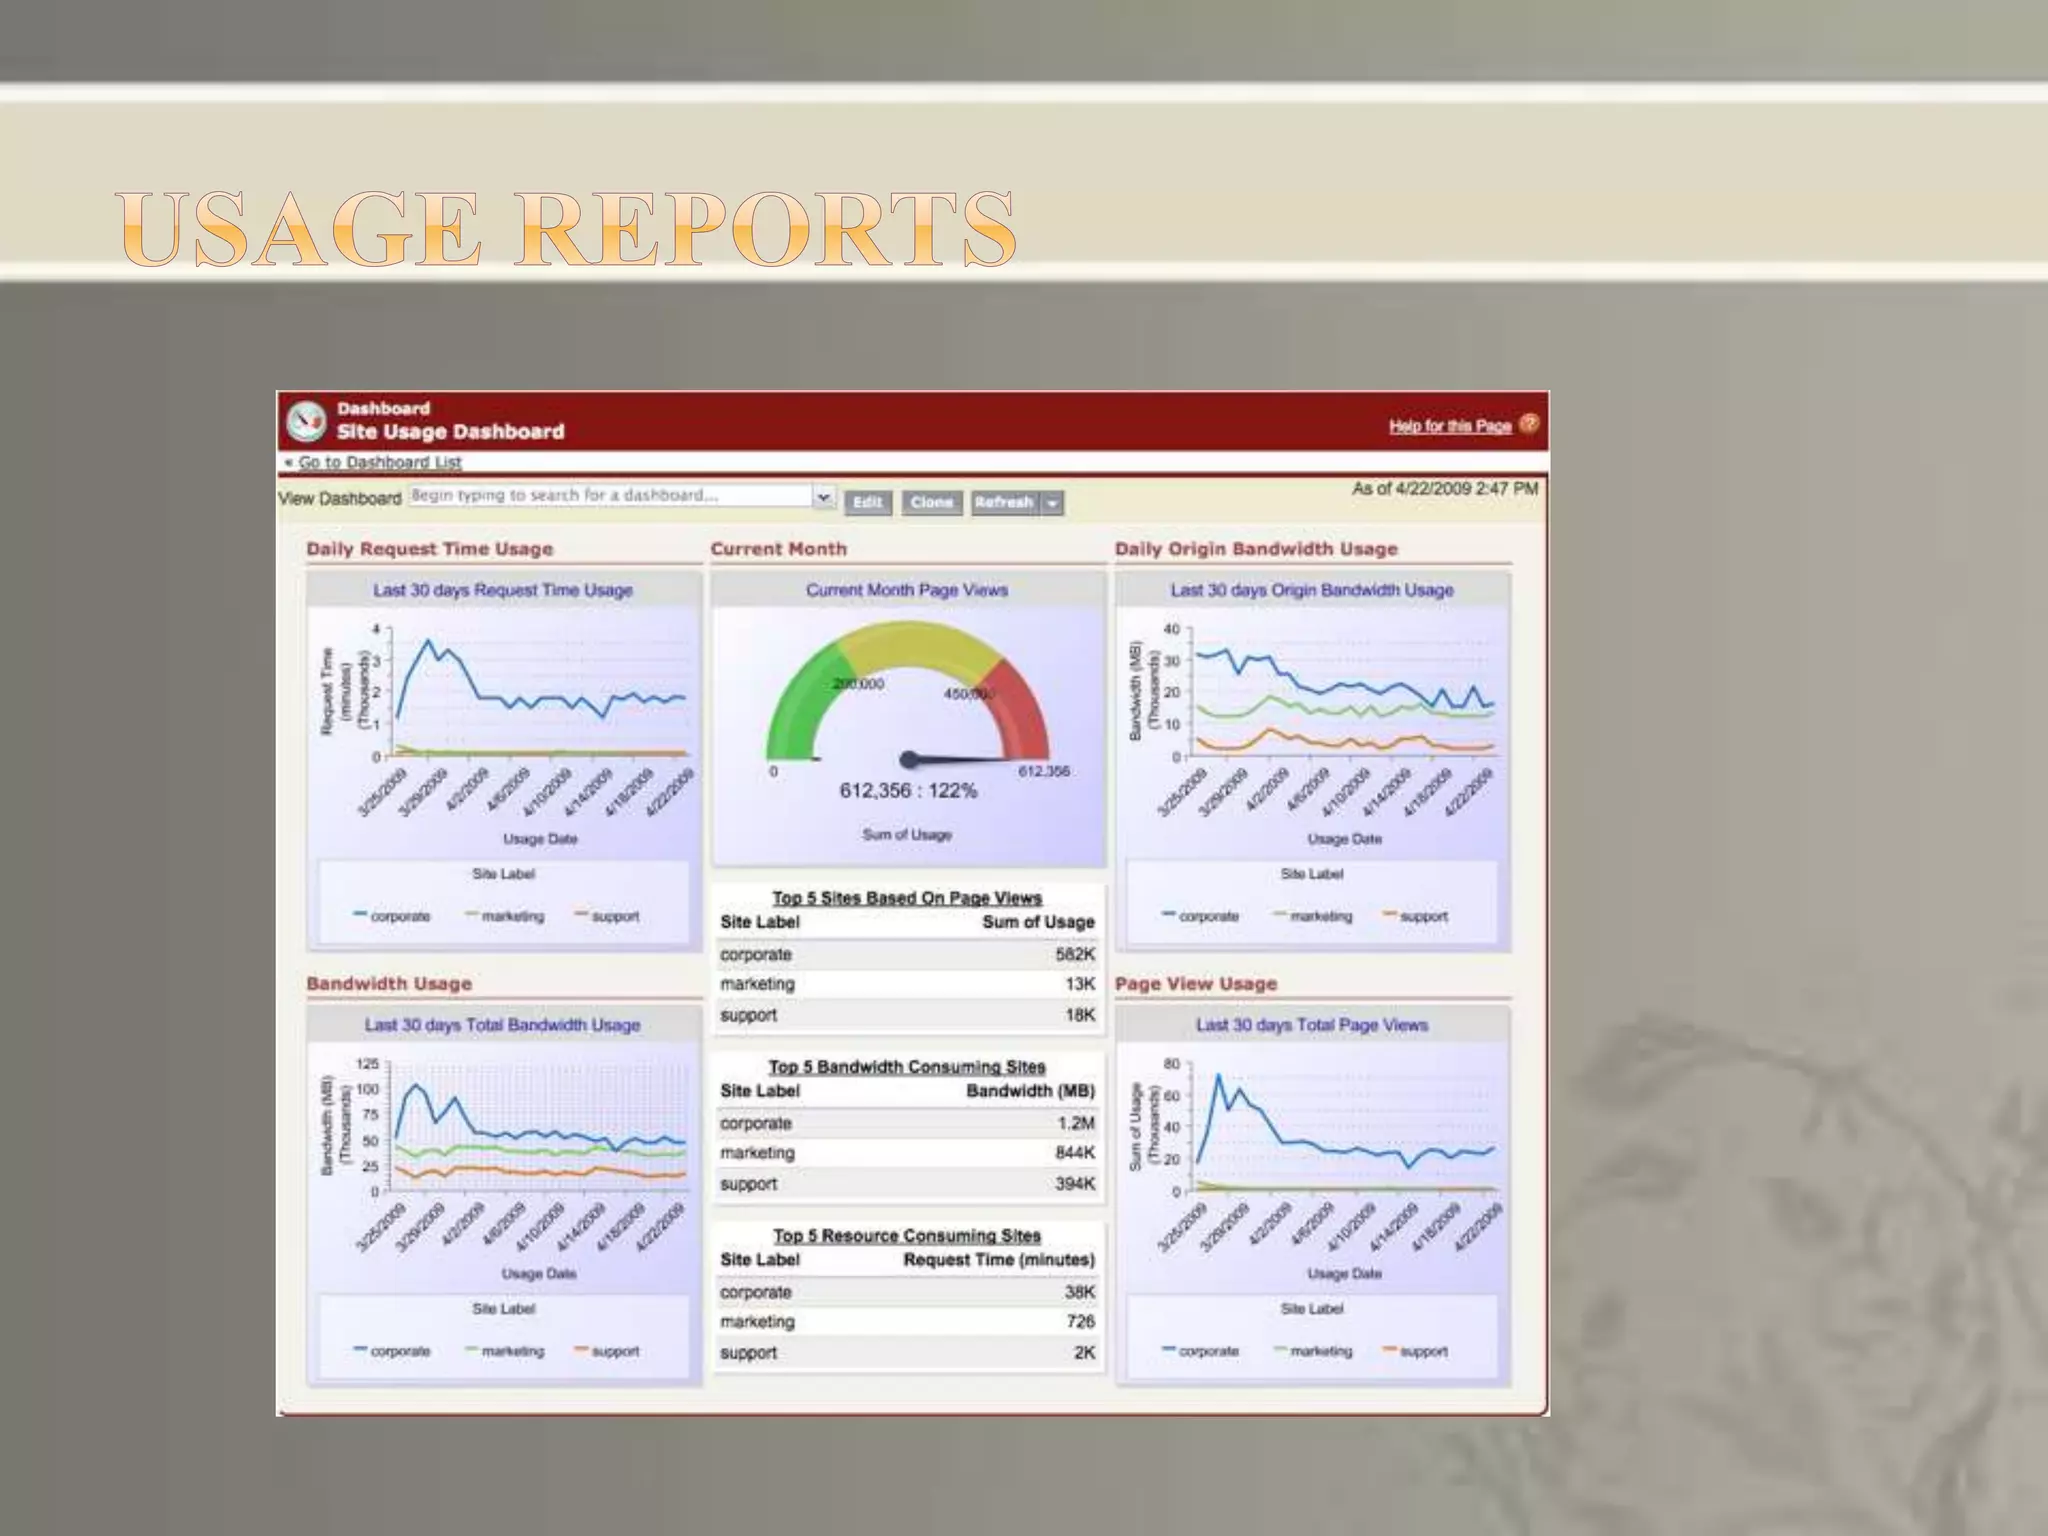
Task: Click the Bandwidth Usage section heading
Action: [x=389, y=984]
